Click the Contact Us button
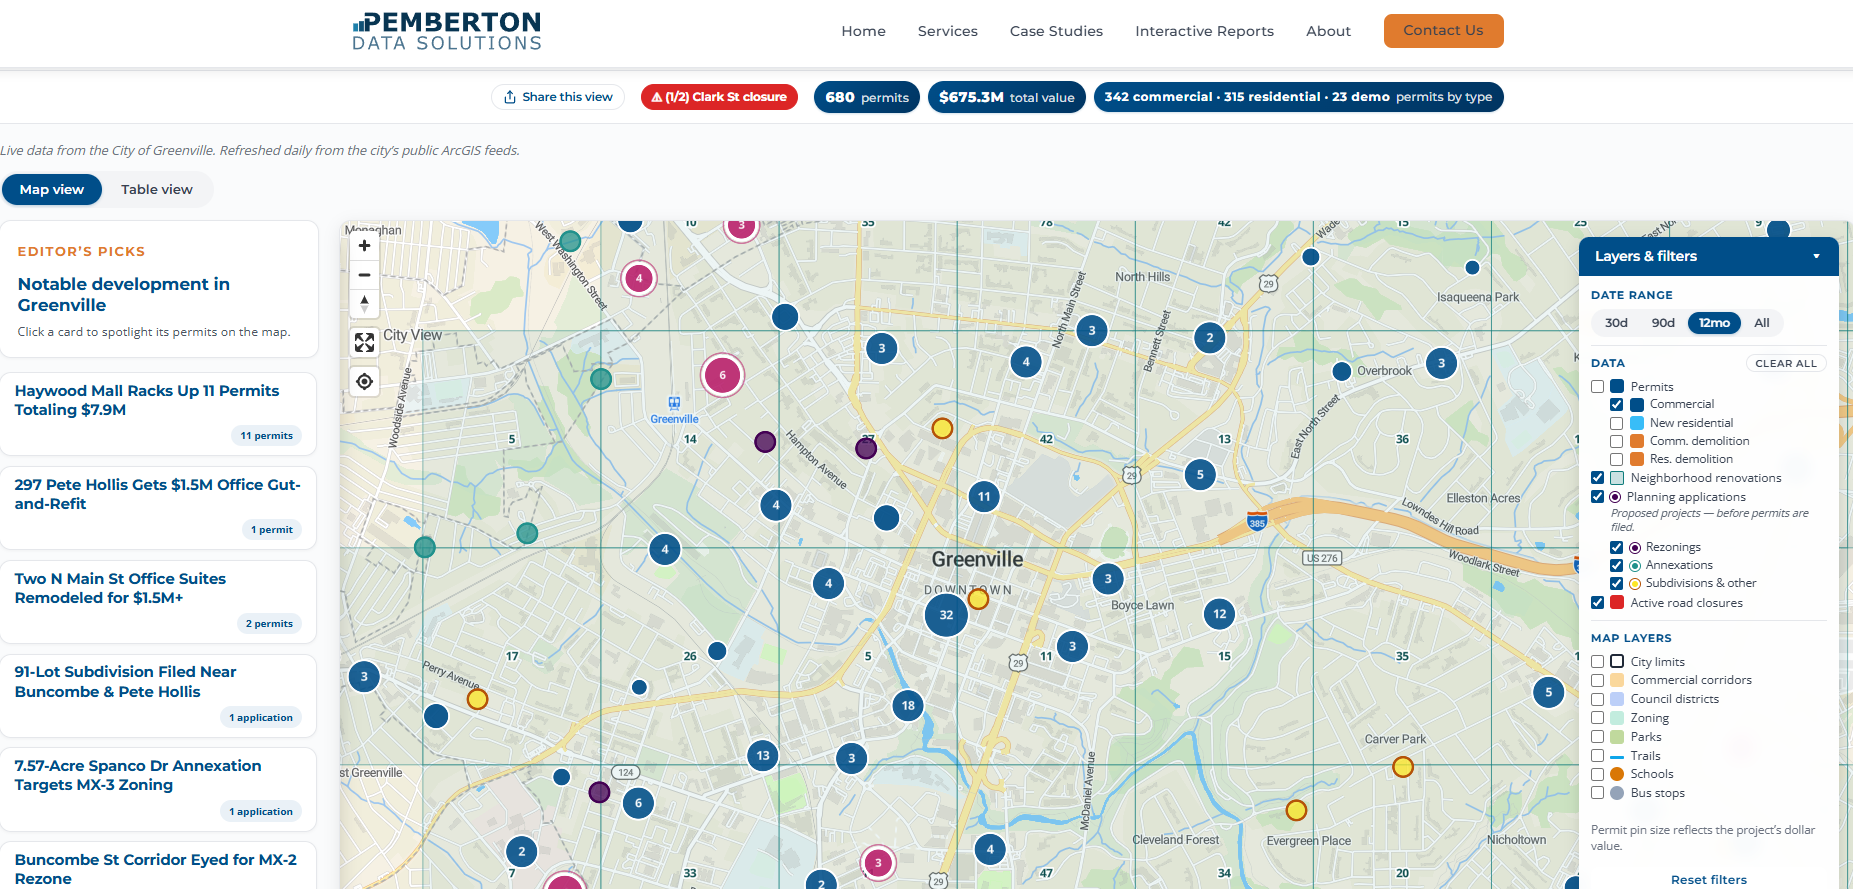The image size is (1853, 889). [x=1443, y=31]
